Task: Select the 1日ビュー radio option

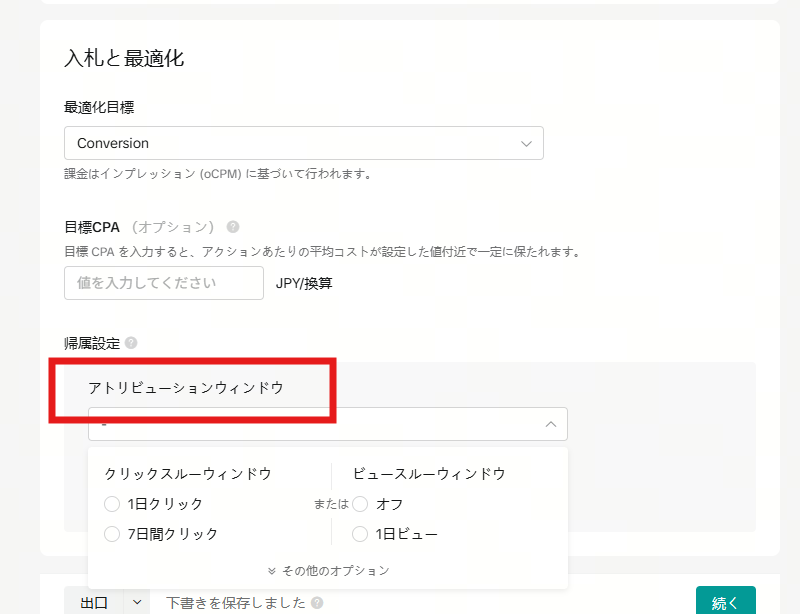Action: click(x=360, y=534)
